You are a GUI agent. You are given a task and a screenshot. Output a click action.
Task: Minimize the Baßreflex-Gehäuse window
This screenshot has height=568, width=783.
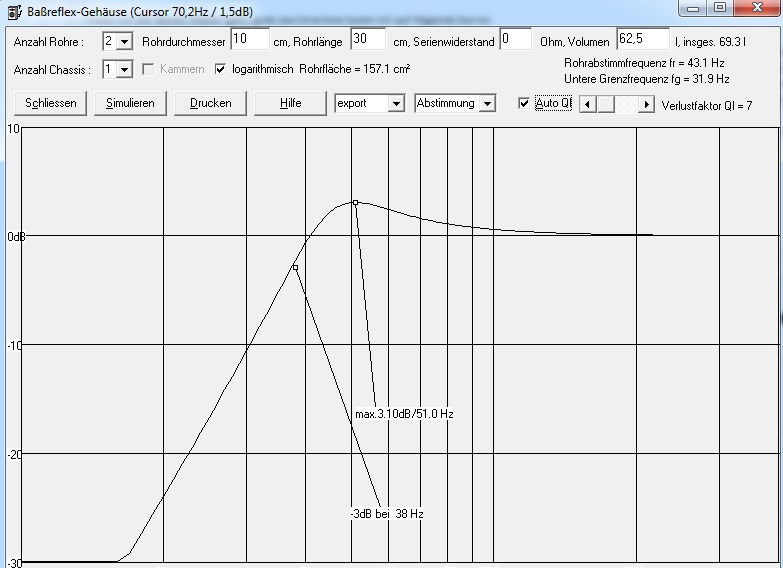click(x=694, y=8)
